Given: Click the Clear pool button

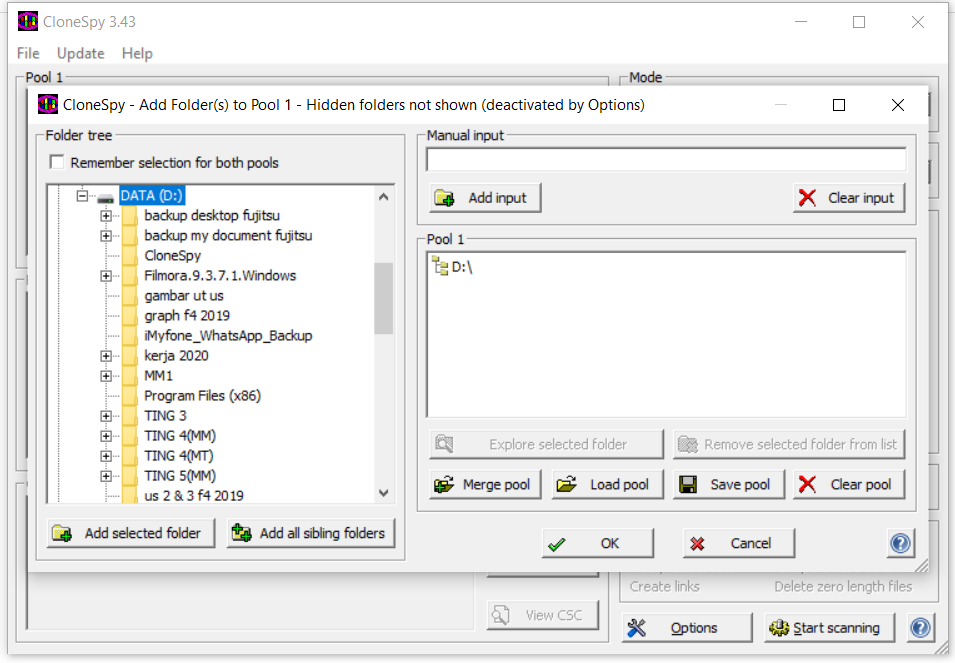Looking at the screenshot, I should (849, 485).
